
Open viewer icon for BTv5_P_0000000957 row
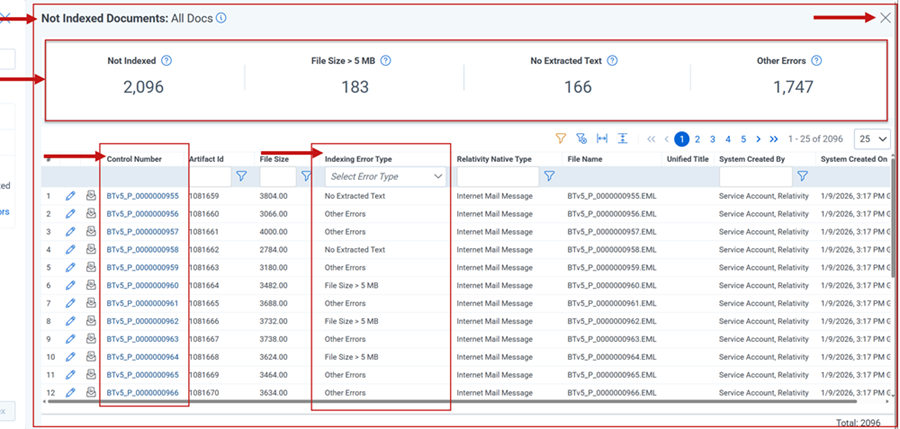pos(91,231)
